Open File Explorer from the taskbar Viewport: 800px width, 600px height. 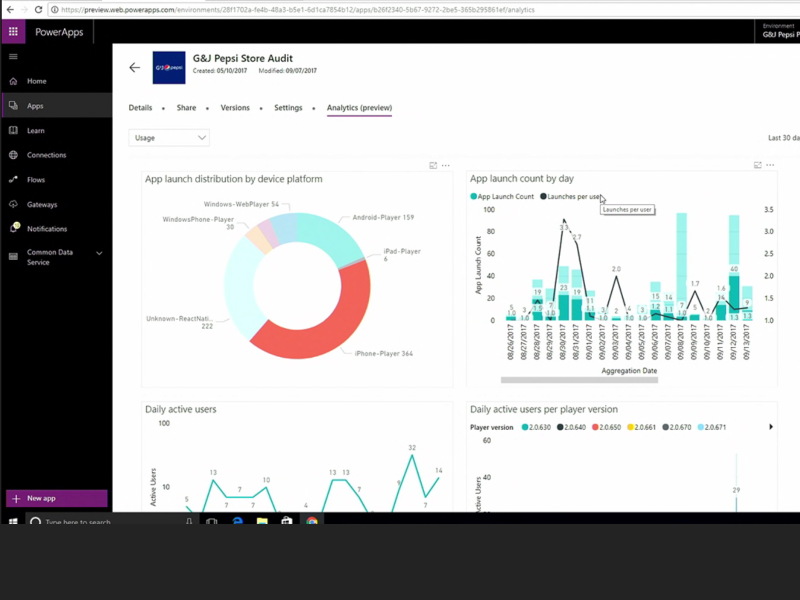point(262,521)
